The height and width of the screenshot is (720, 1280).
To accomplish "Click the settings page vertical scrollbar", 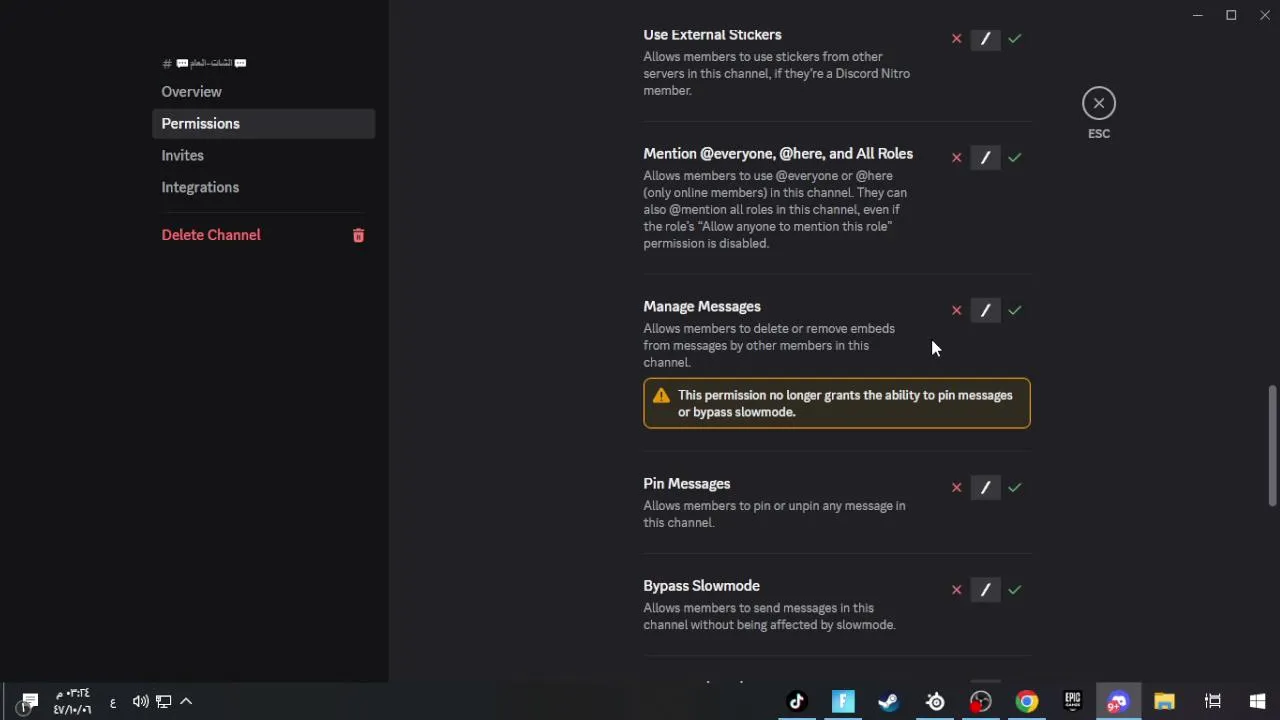I will (x=1272, y=445).
